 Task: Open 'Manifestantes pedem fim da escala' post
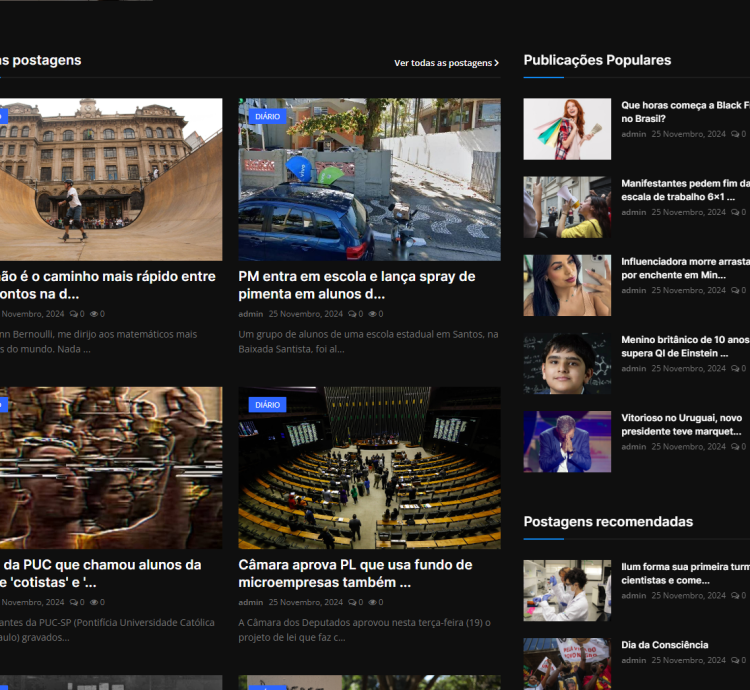click(685, 190)
